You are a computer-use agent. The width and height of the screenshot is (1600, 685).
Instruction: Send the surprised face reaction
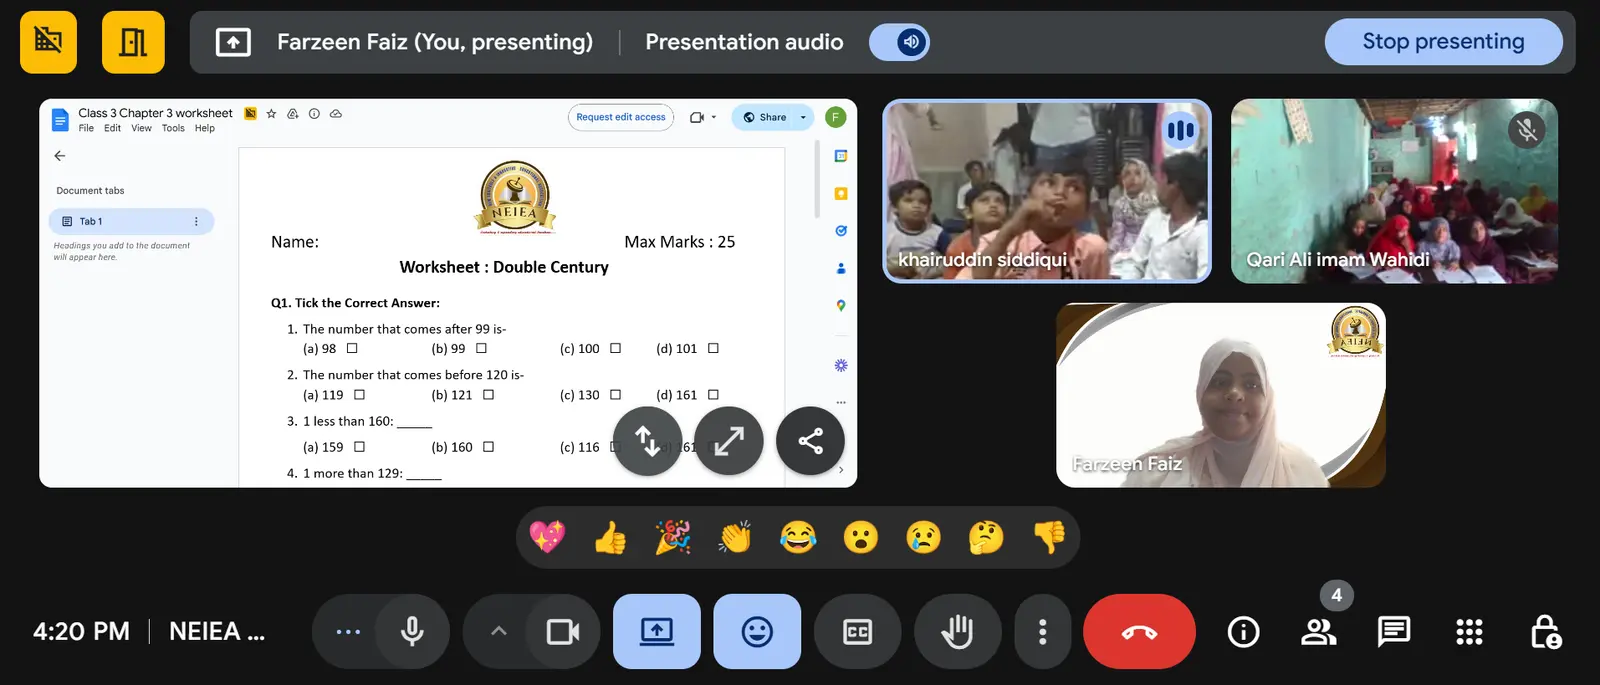860,538
